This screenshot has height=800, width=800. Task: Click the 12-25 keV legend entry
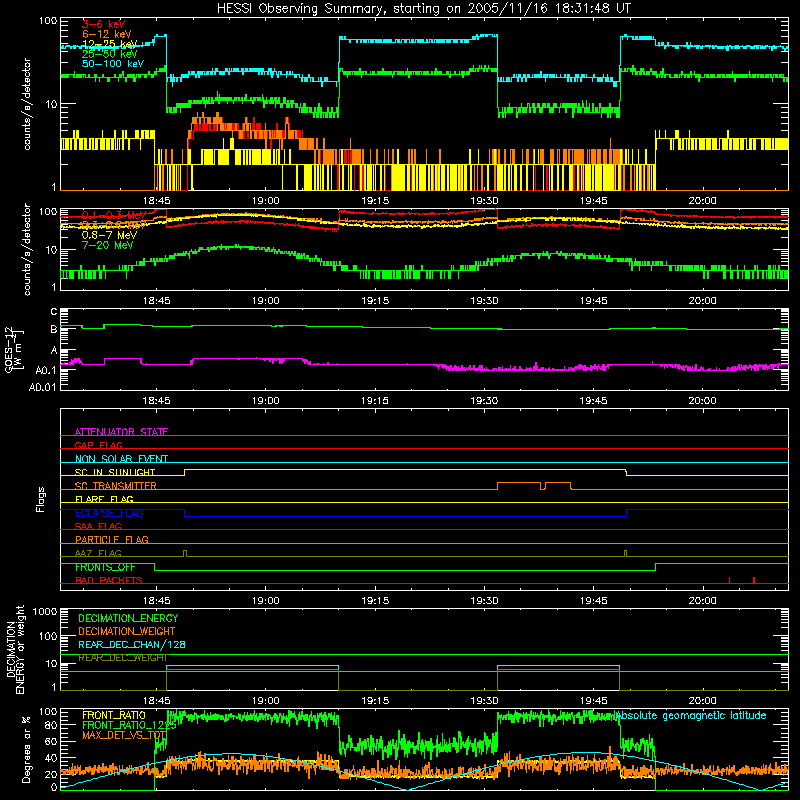pyautogui.click(x=110, y=44)
